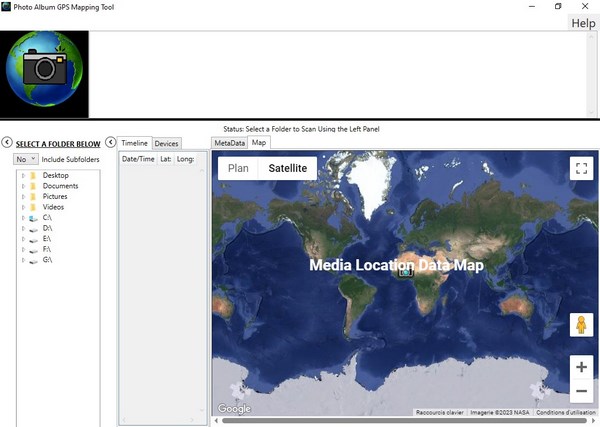Click the globe camera application logo
Screen dimensions: 600x427
point(44,74)
